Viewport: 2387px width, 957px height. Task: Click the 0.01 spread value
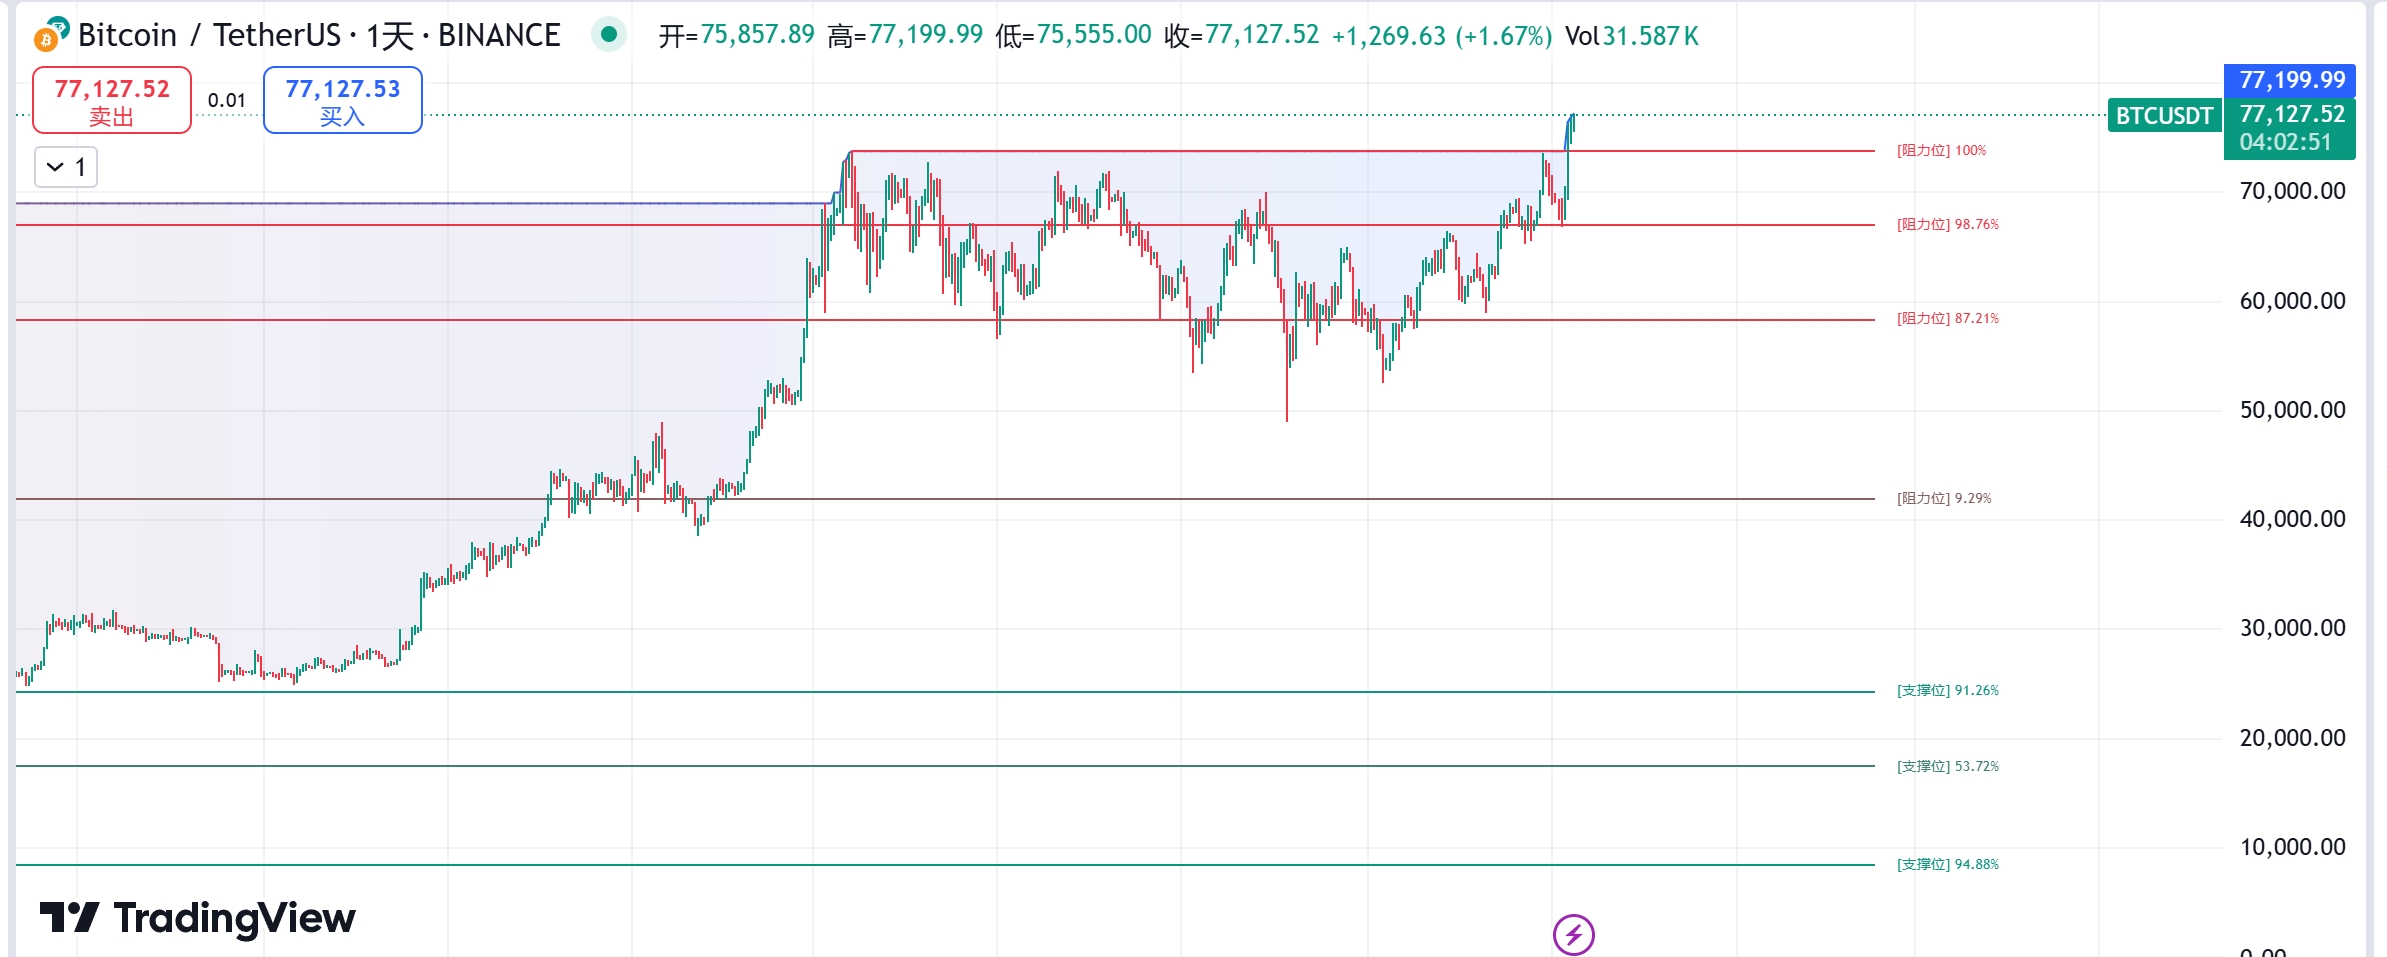(227, 100)
